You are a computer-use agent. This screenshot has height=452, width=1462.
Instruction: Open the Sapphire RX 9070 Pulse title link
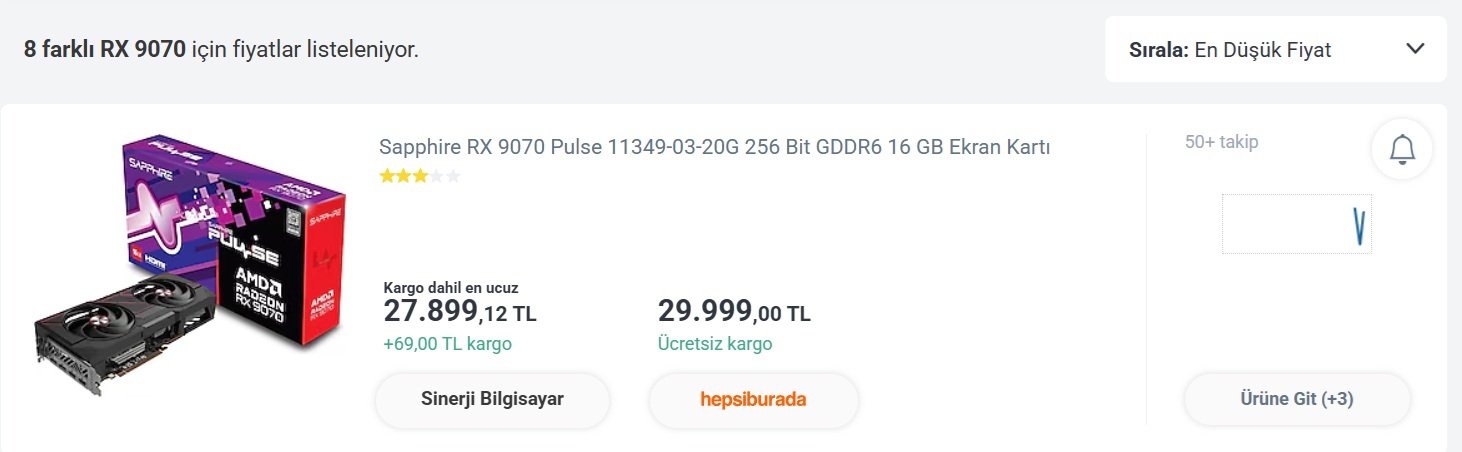(x=714, y=147)
